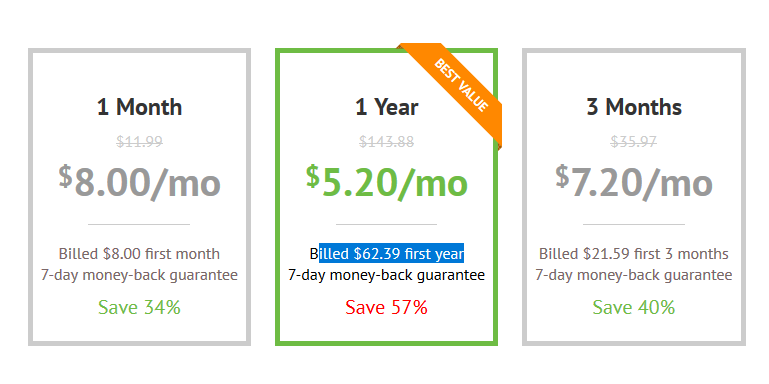Click the green $5.20/mo price
769x384 pixels.
click(386, 181)
